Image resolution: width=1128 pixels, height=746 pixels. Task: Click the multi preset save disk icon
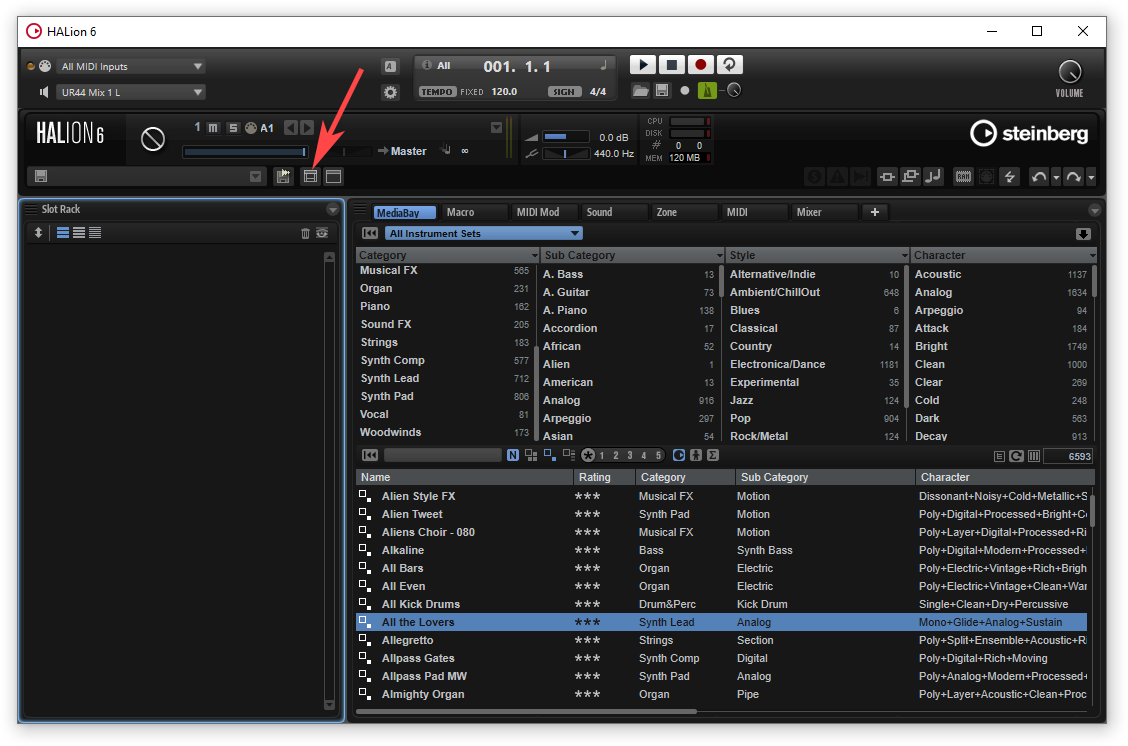click(41, 176)
